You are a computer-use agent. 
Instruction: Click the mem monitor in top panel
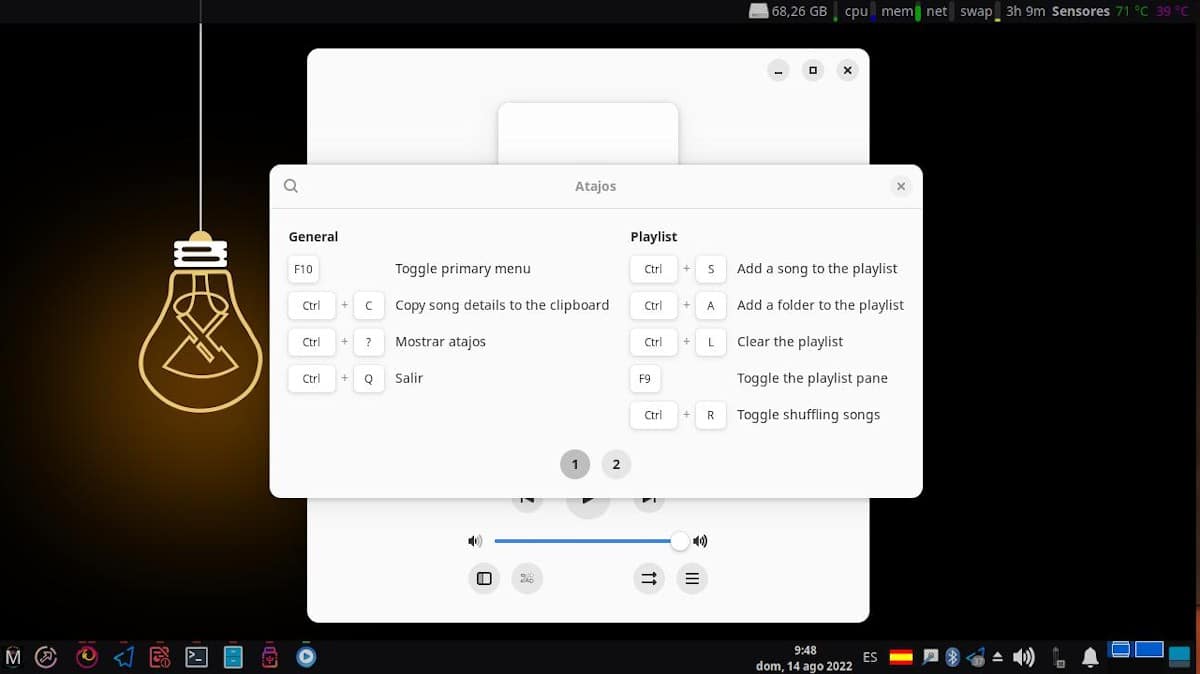pos(901,11)
